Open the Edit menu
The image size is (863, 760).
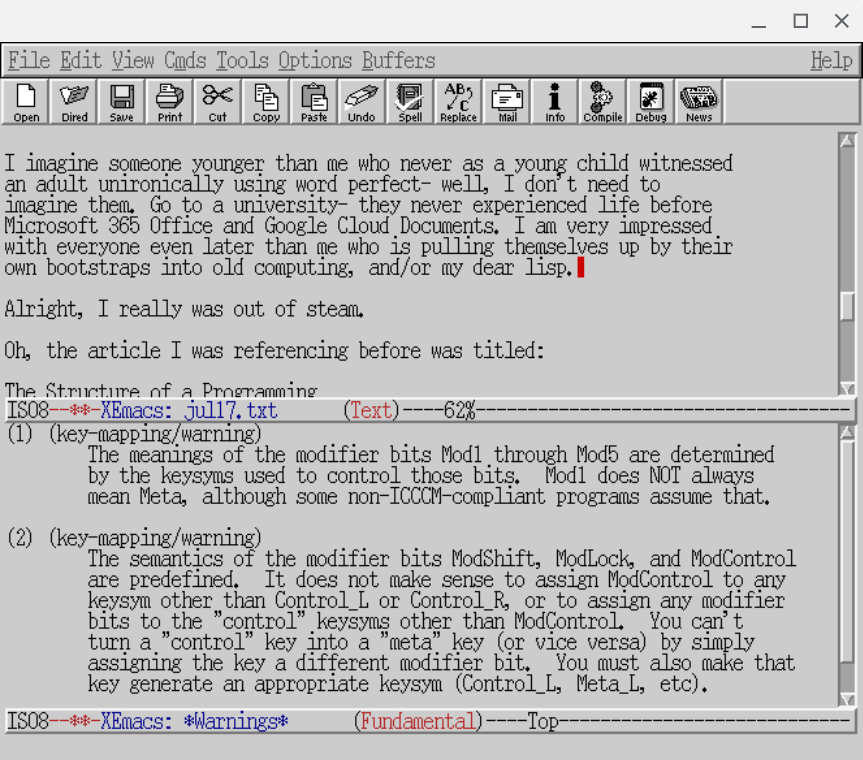coord(81,60)
